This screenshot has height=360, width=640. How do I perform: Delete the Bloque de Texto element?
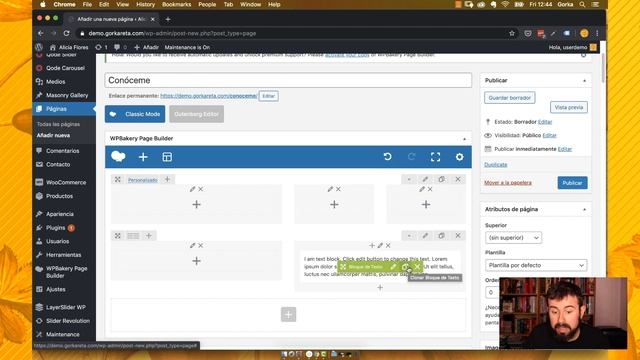click(x=417, y=267)
